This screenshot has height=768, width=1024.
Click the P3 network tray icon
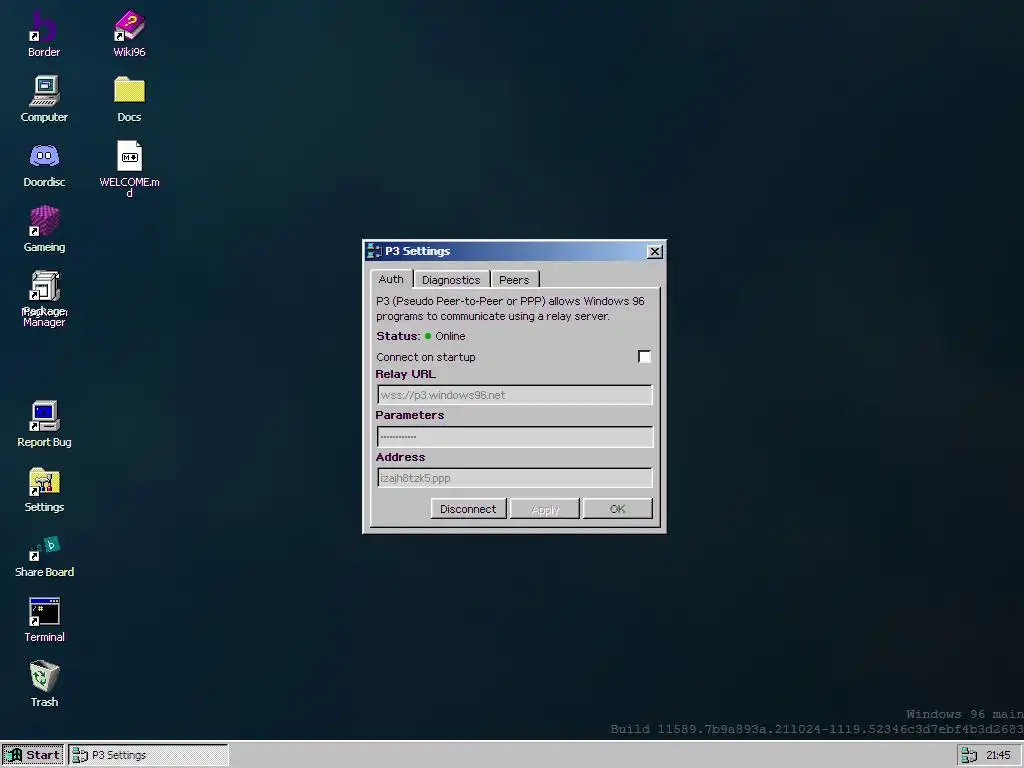pos(969,755)
